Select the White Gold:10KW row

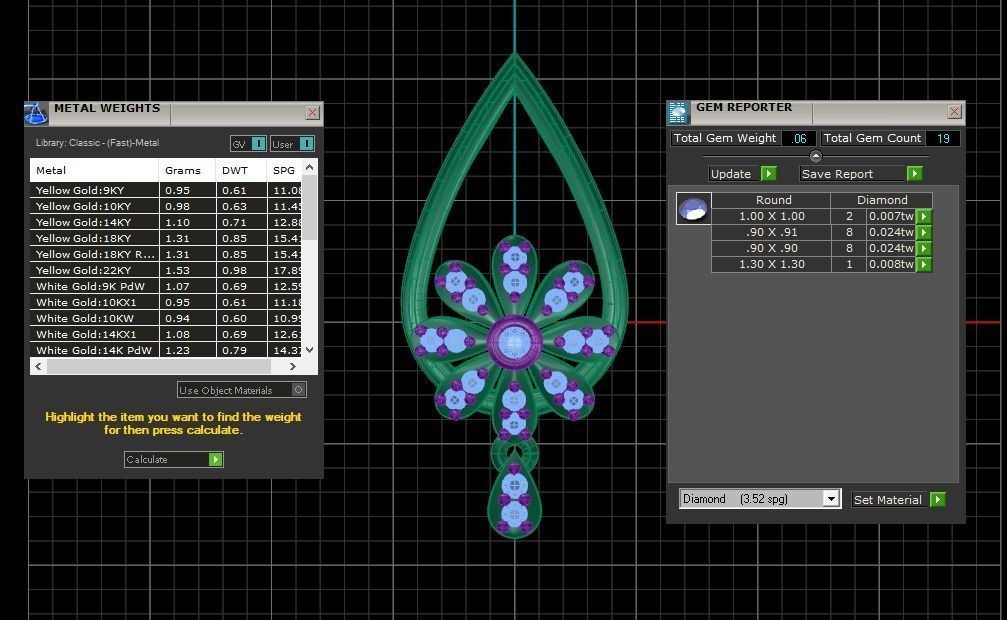point(166,318)
